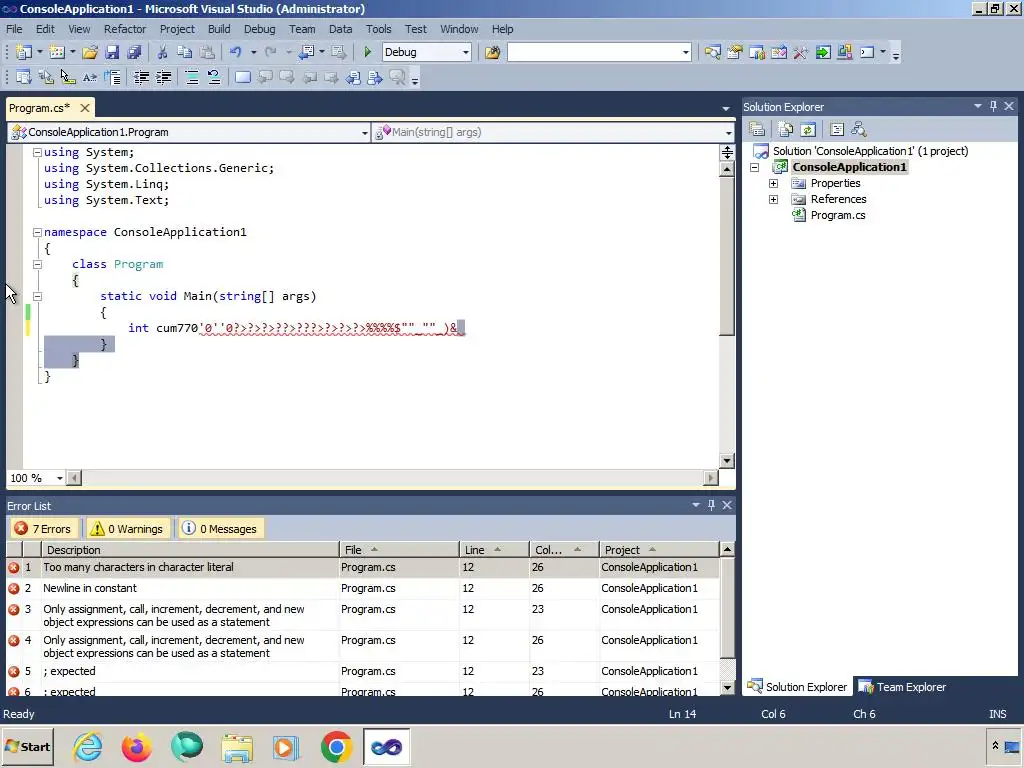The height and width of the screenshot is (768, 1024).
Task: Click the Error List scroll down arrow
Action: coord(728,688)
